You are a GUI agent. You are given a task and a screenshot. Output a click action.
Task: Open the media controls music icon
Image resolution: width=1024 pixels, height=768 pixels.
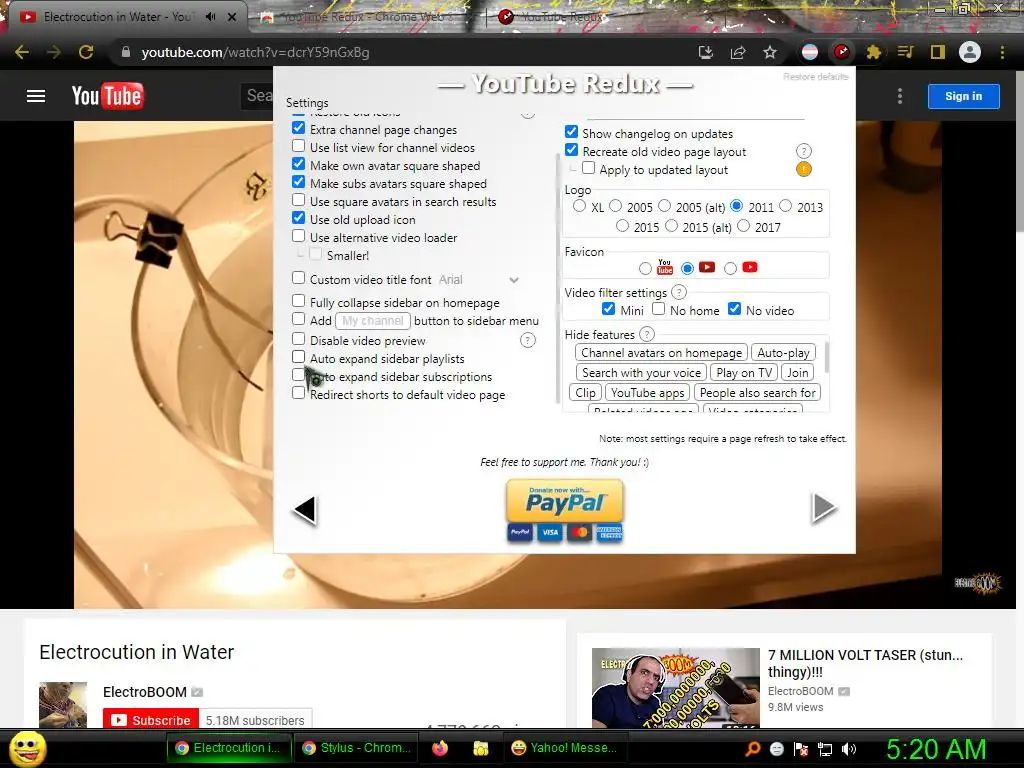(x=905, y=52)
